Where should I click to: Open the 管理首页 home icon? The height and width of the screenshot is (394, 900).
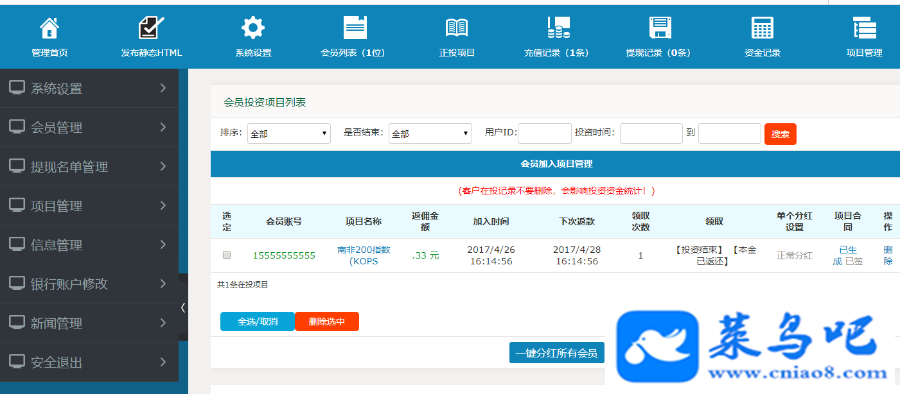coord(49,28)
